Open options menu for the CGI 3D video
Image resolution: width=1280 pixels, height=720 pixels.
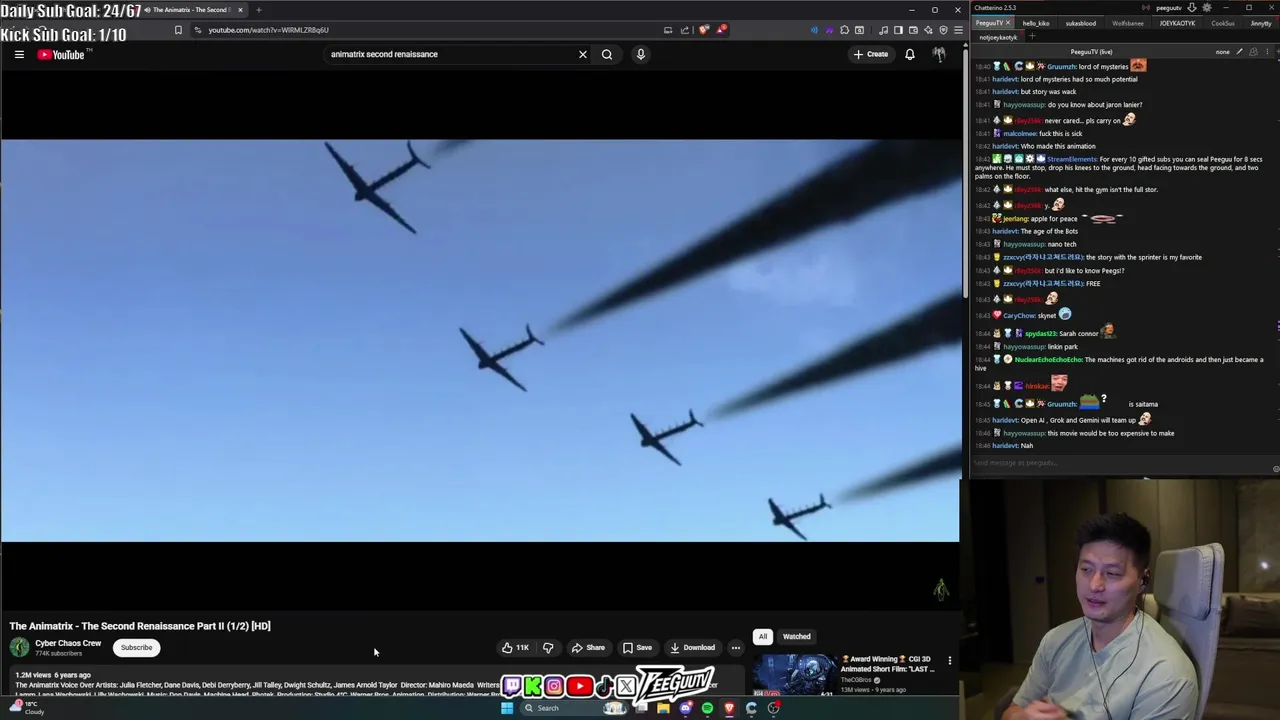click(950, 661)
